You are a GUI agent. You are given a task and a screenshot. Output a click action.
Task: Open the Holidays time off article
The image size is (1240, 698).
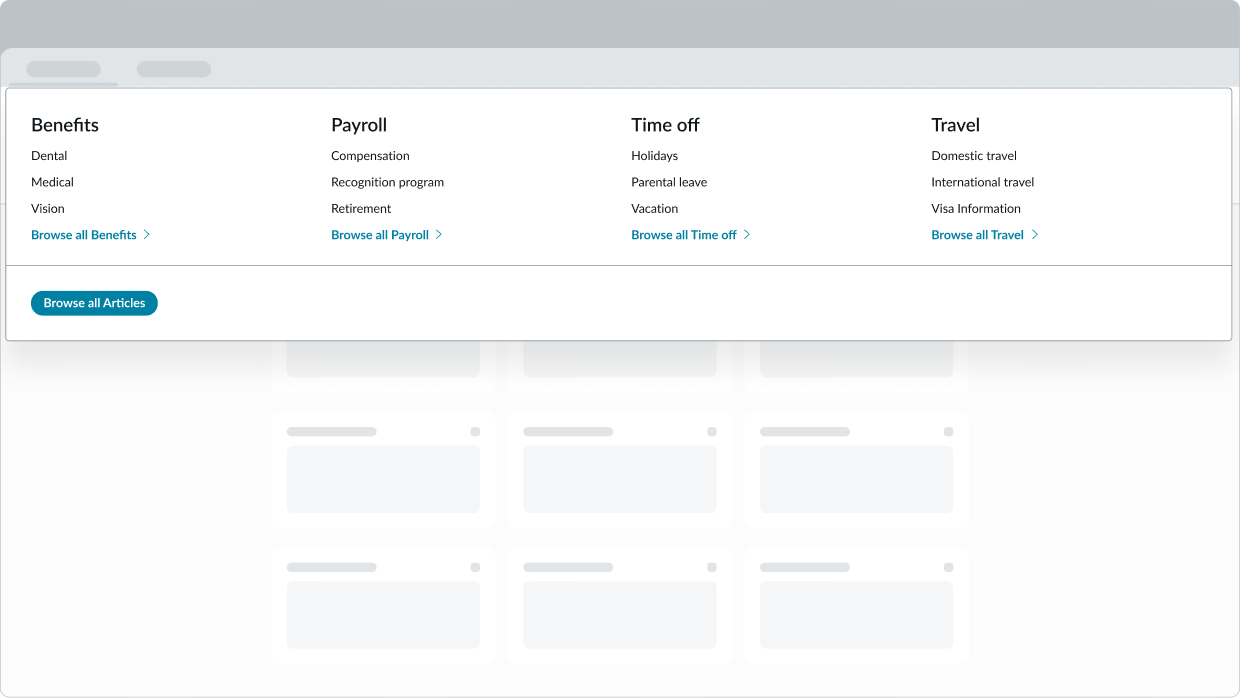pyautogui.click(x=654, y=155)
